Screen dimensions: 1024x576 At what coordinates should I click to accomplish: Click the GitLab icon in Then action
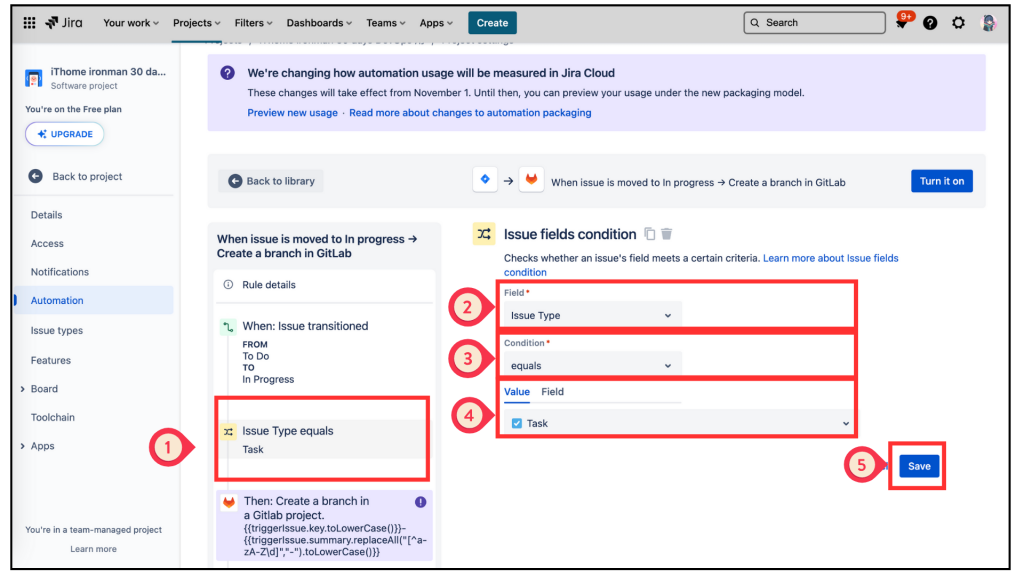point(229,502)
